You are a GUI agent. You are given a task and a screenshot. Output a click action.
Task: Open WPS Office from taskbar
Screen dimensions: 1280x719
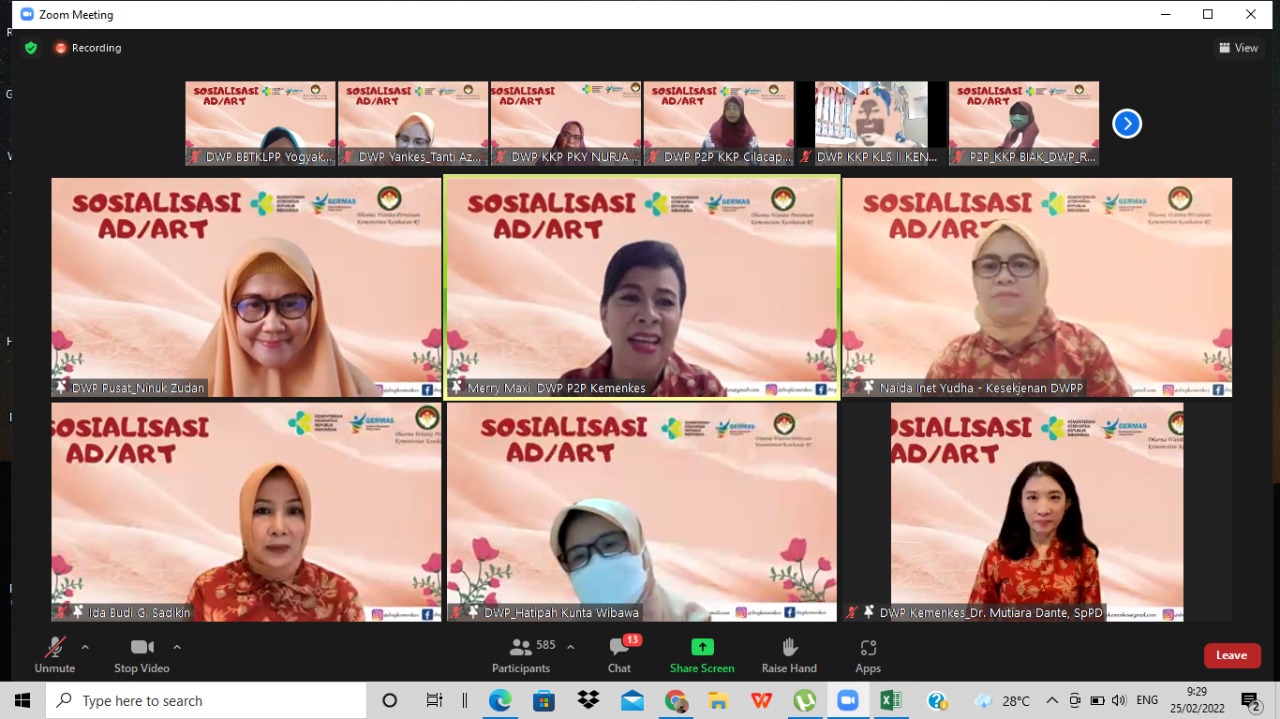coord(762,701)
